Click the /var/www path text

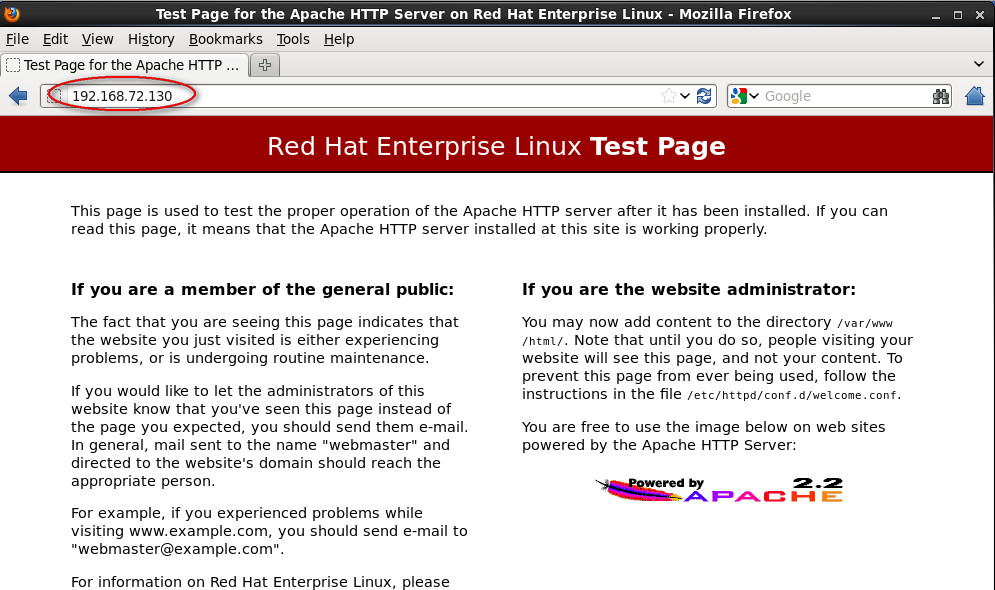tap(865, 324)
